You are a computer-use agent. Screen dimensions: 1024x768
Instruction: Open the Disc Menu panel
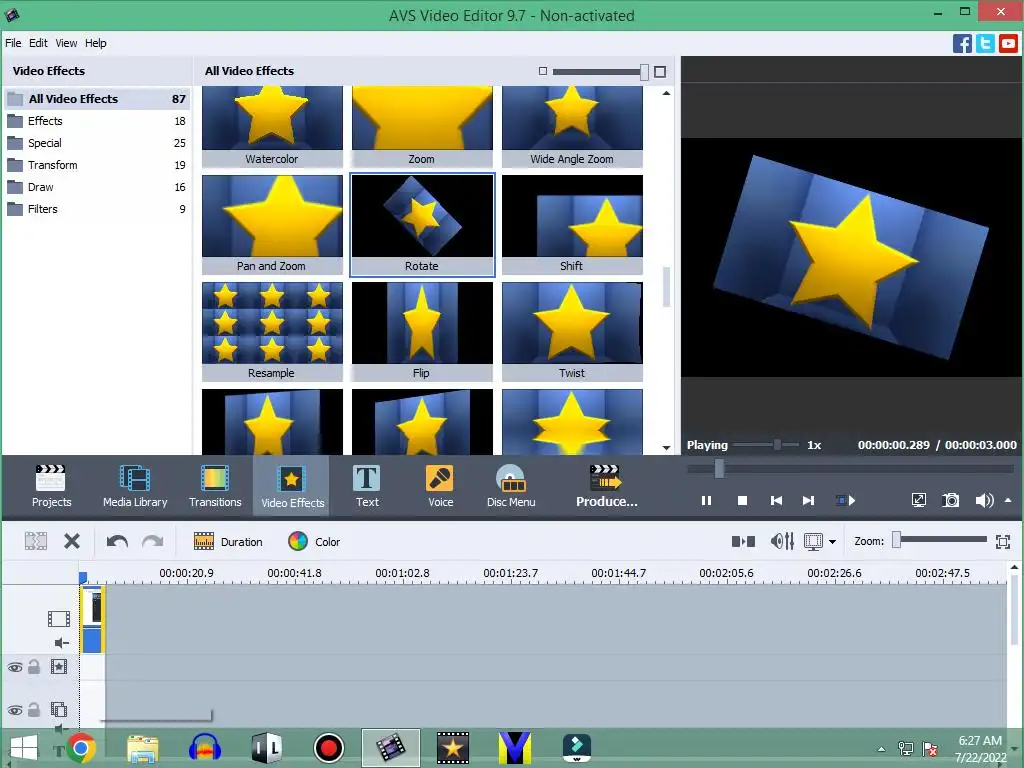click(511, 485)
